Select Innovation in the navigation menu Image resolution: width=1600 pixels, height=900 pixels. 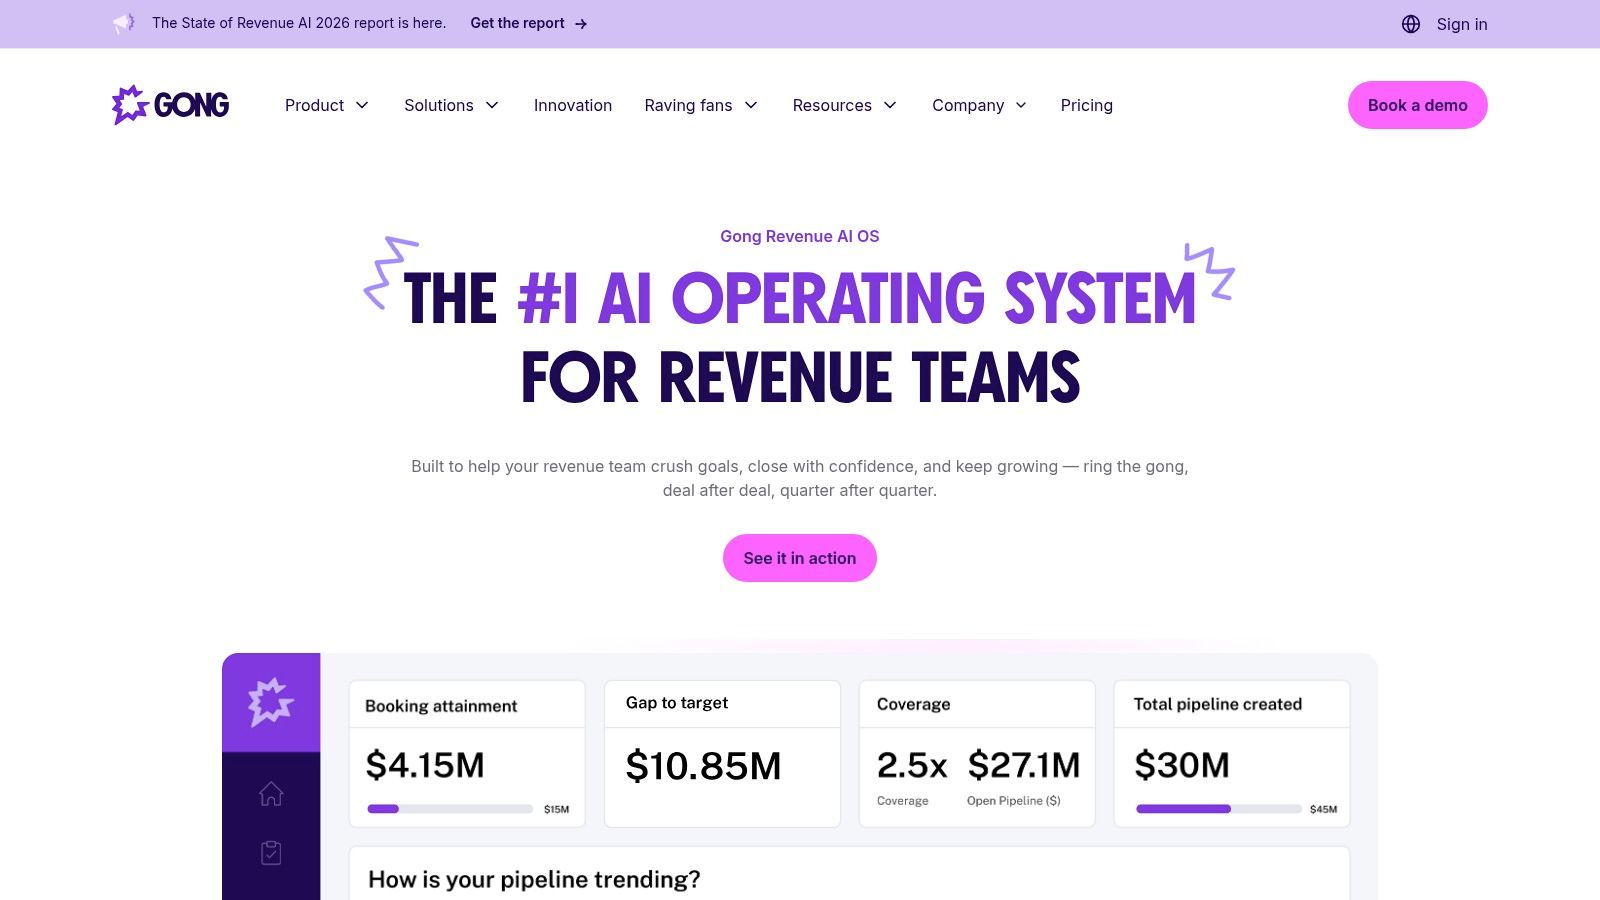[x=573, y=105]
